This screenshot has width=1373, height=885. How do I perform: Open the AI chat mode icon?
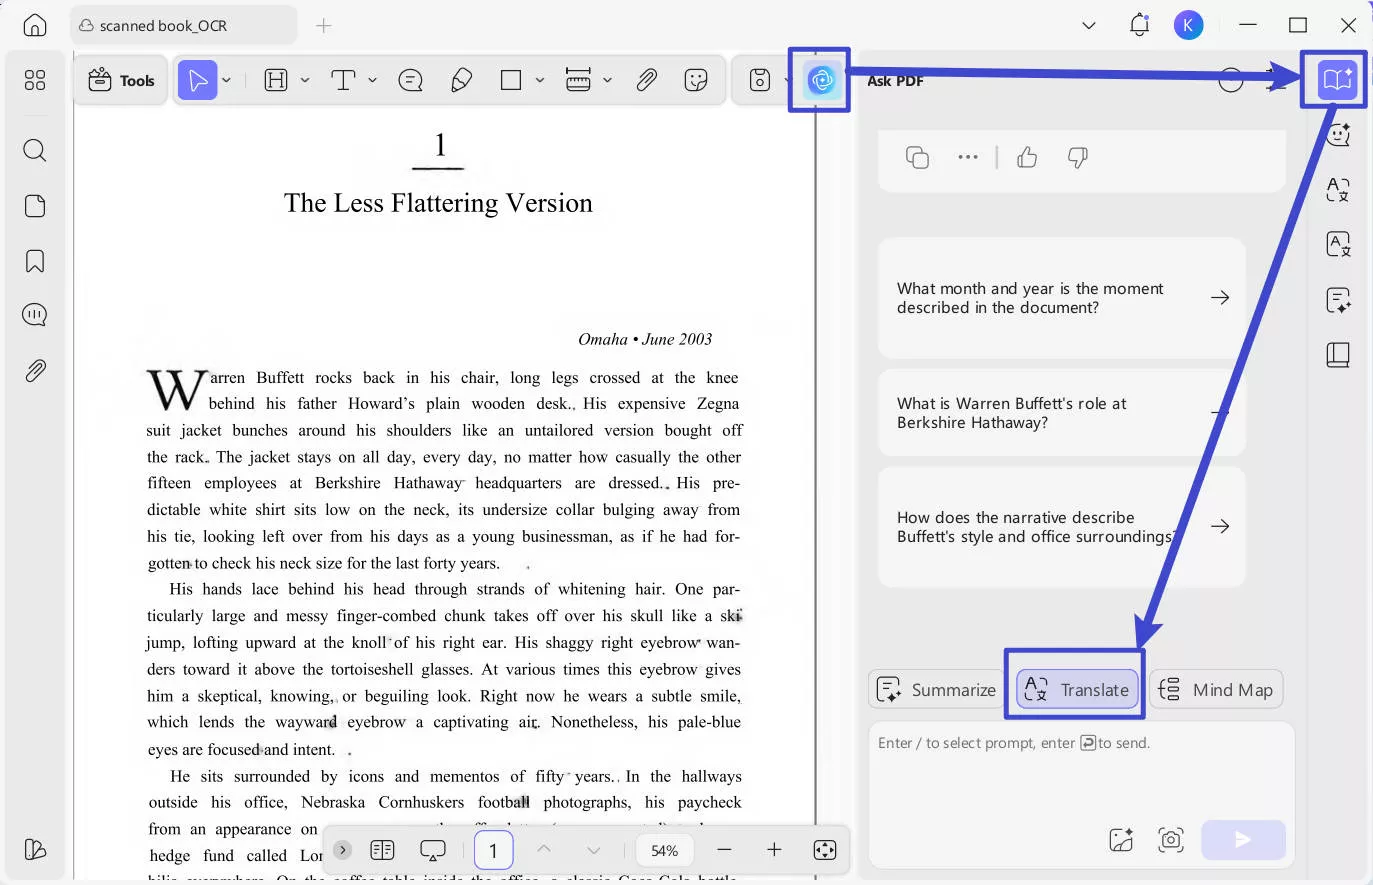[1338, 134]
